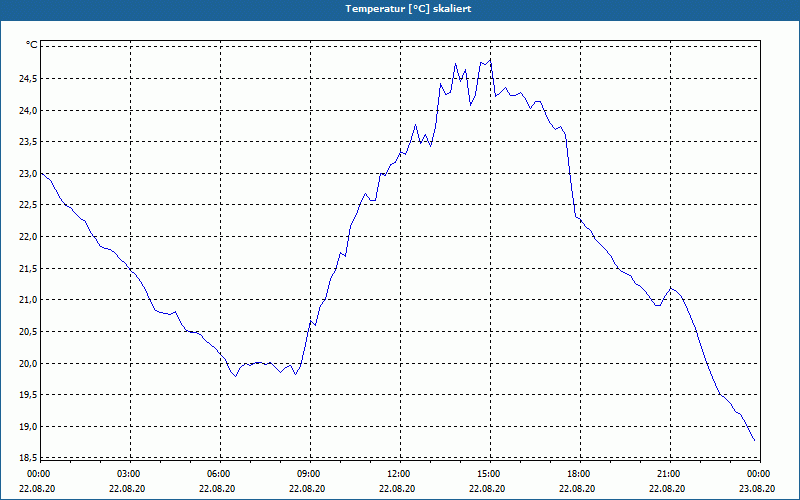Click the 19,5 y-axis label

(x=29, y=395)
